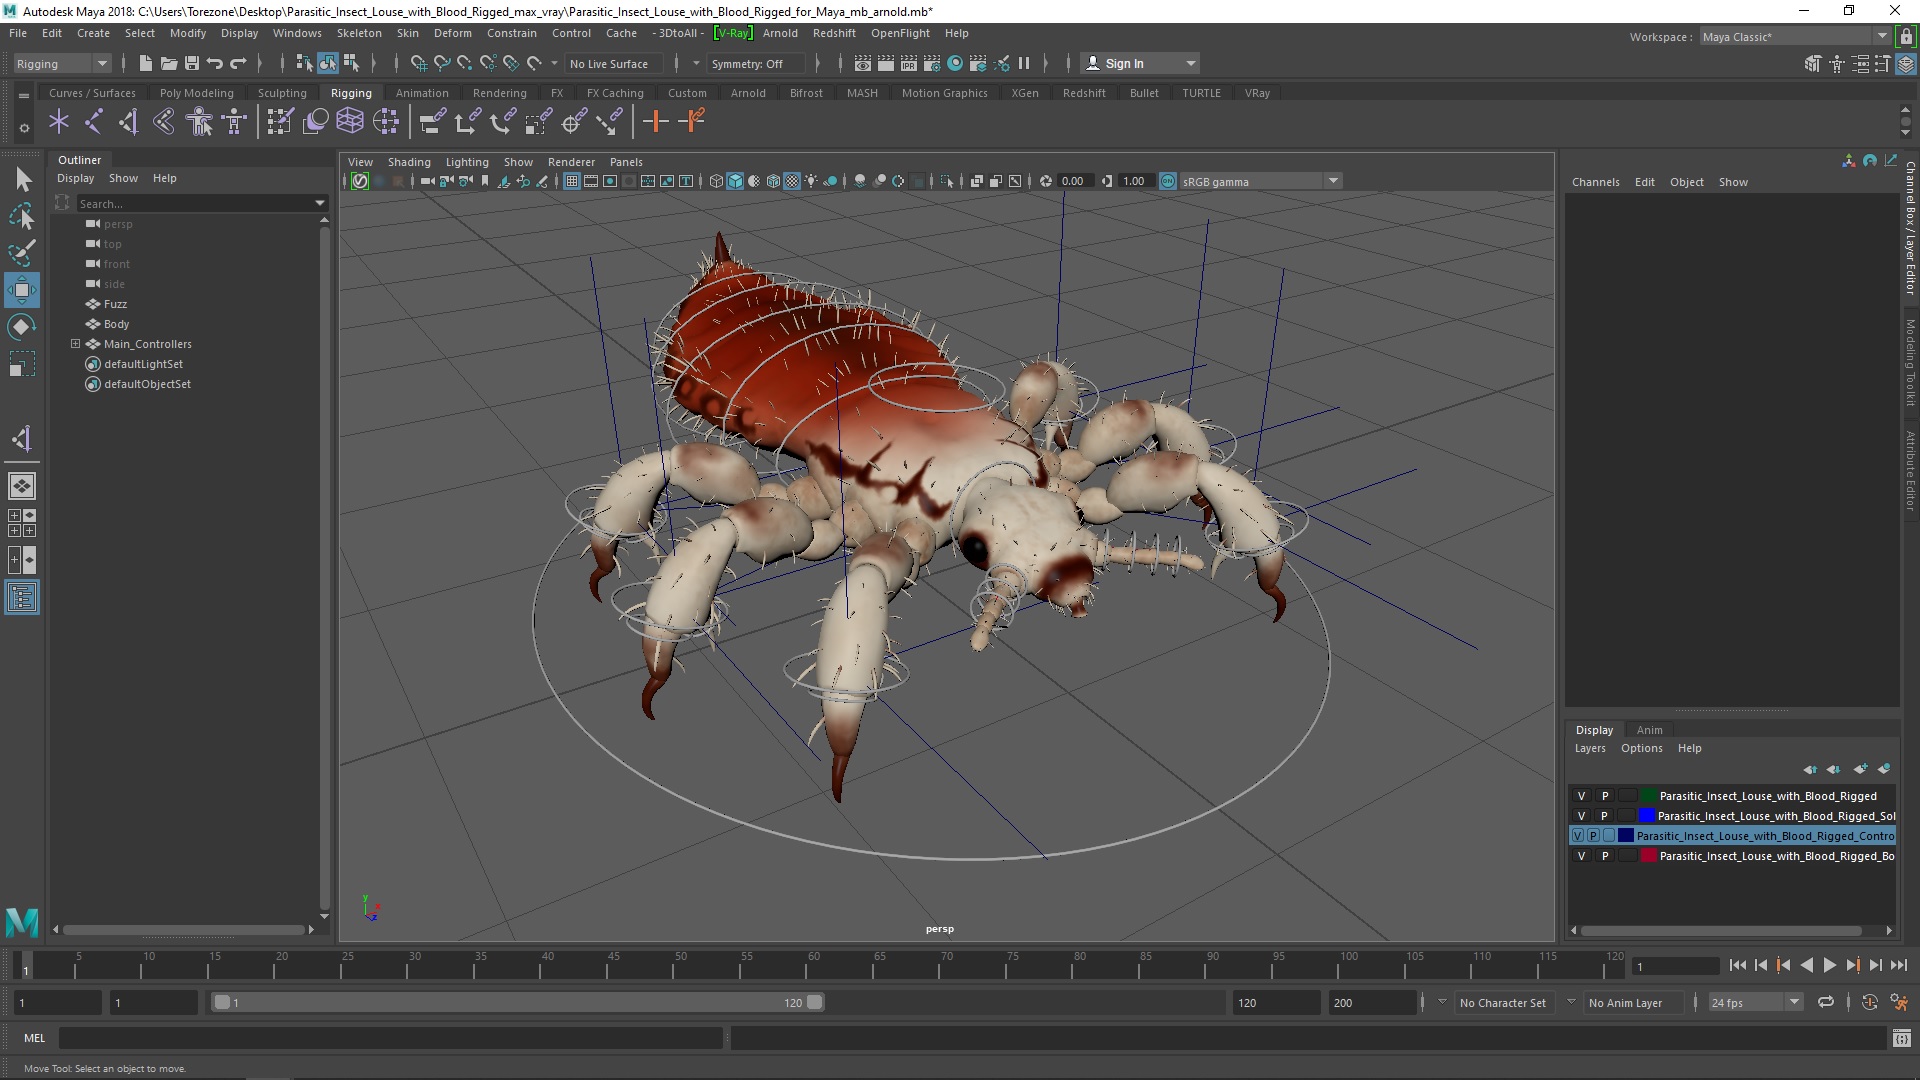The height and width of the screenshot is (1080, 1920).
Task: Click create new layer with selected icon
Action: click(1884, 769)
